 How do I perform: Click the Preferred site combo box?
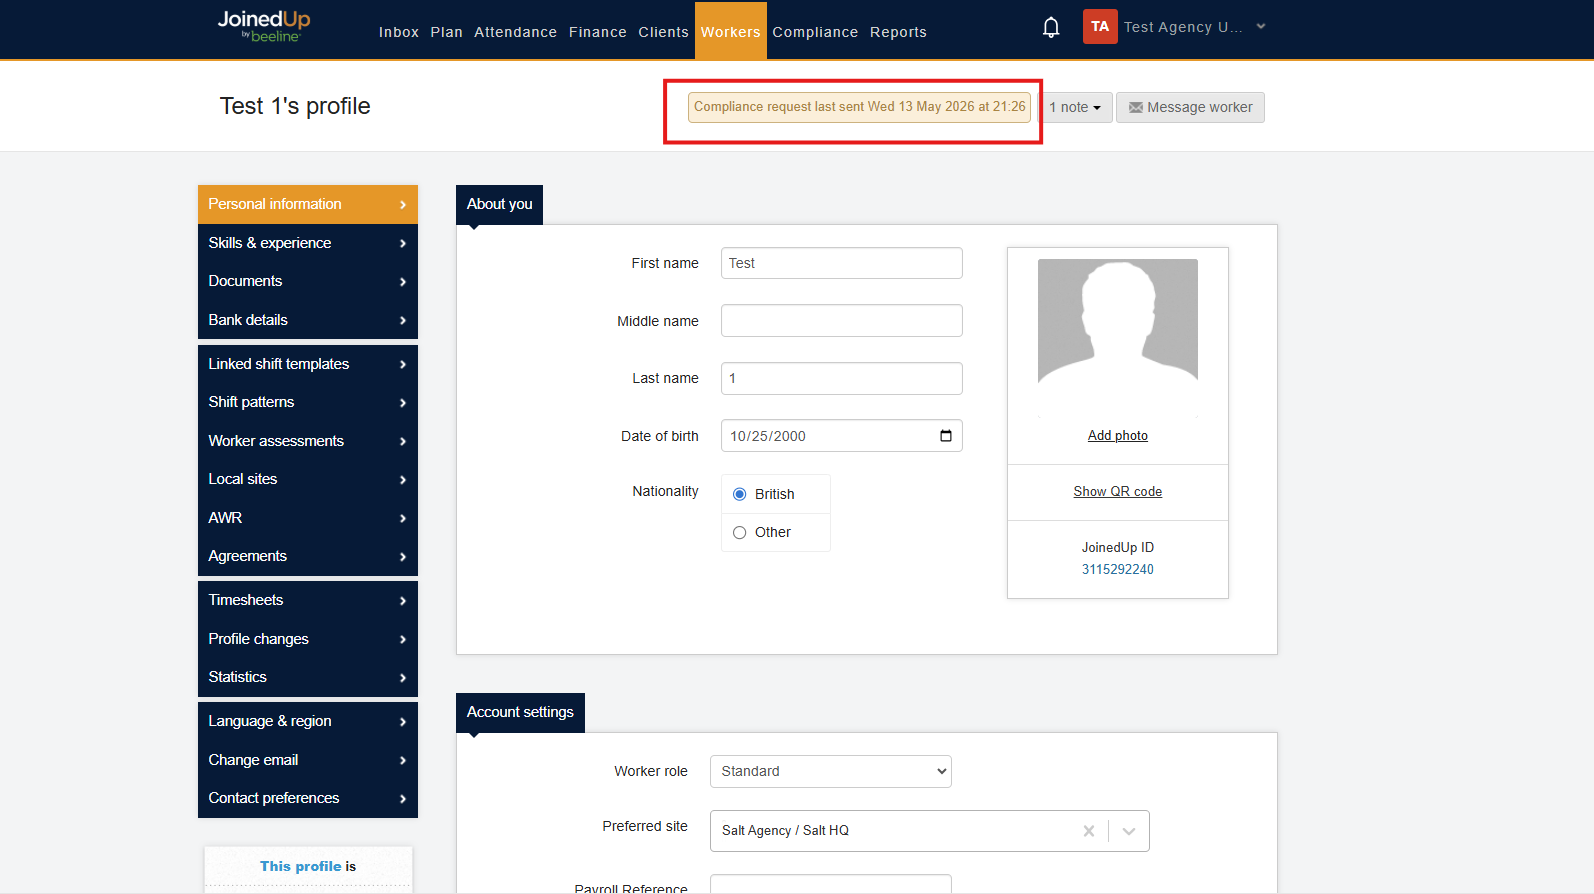click(930, 831)
